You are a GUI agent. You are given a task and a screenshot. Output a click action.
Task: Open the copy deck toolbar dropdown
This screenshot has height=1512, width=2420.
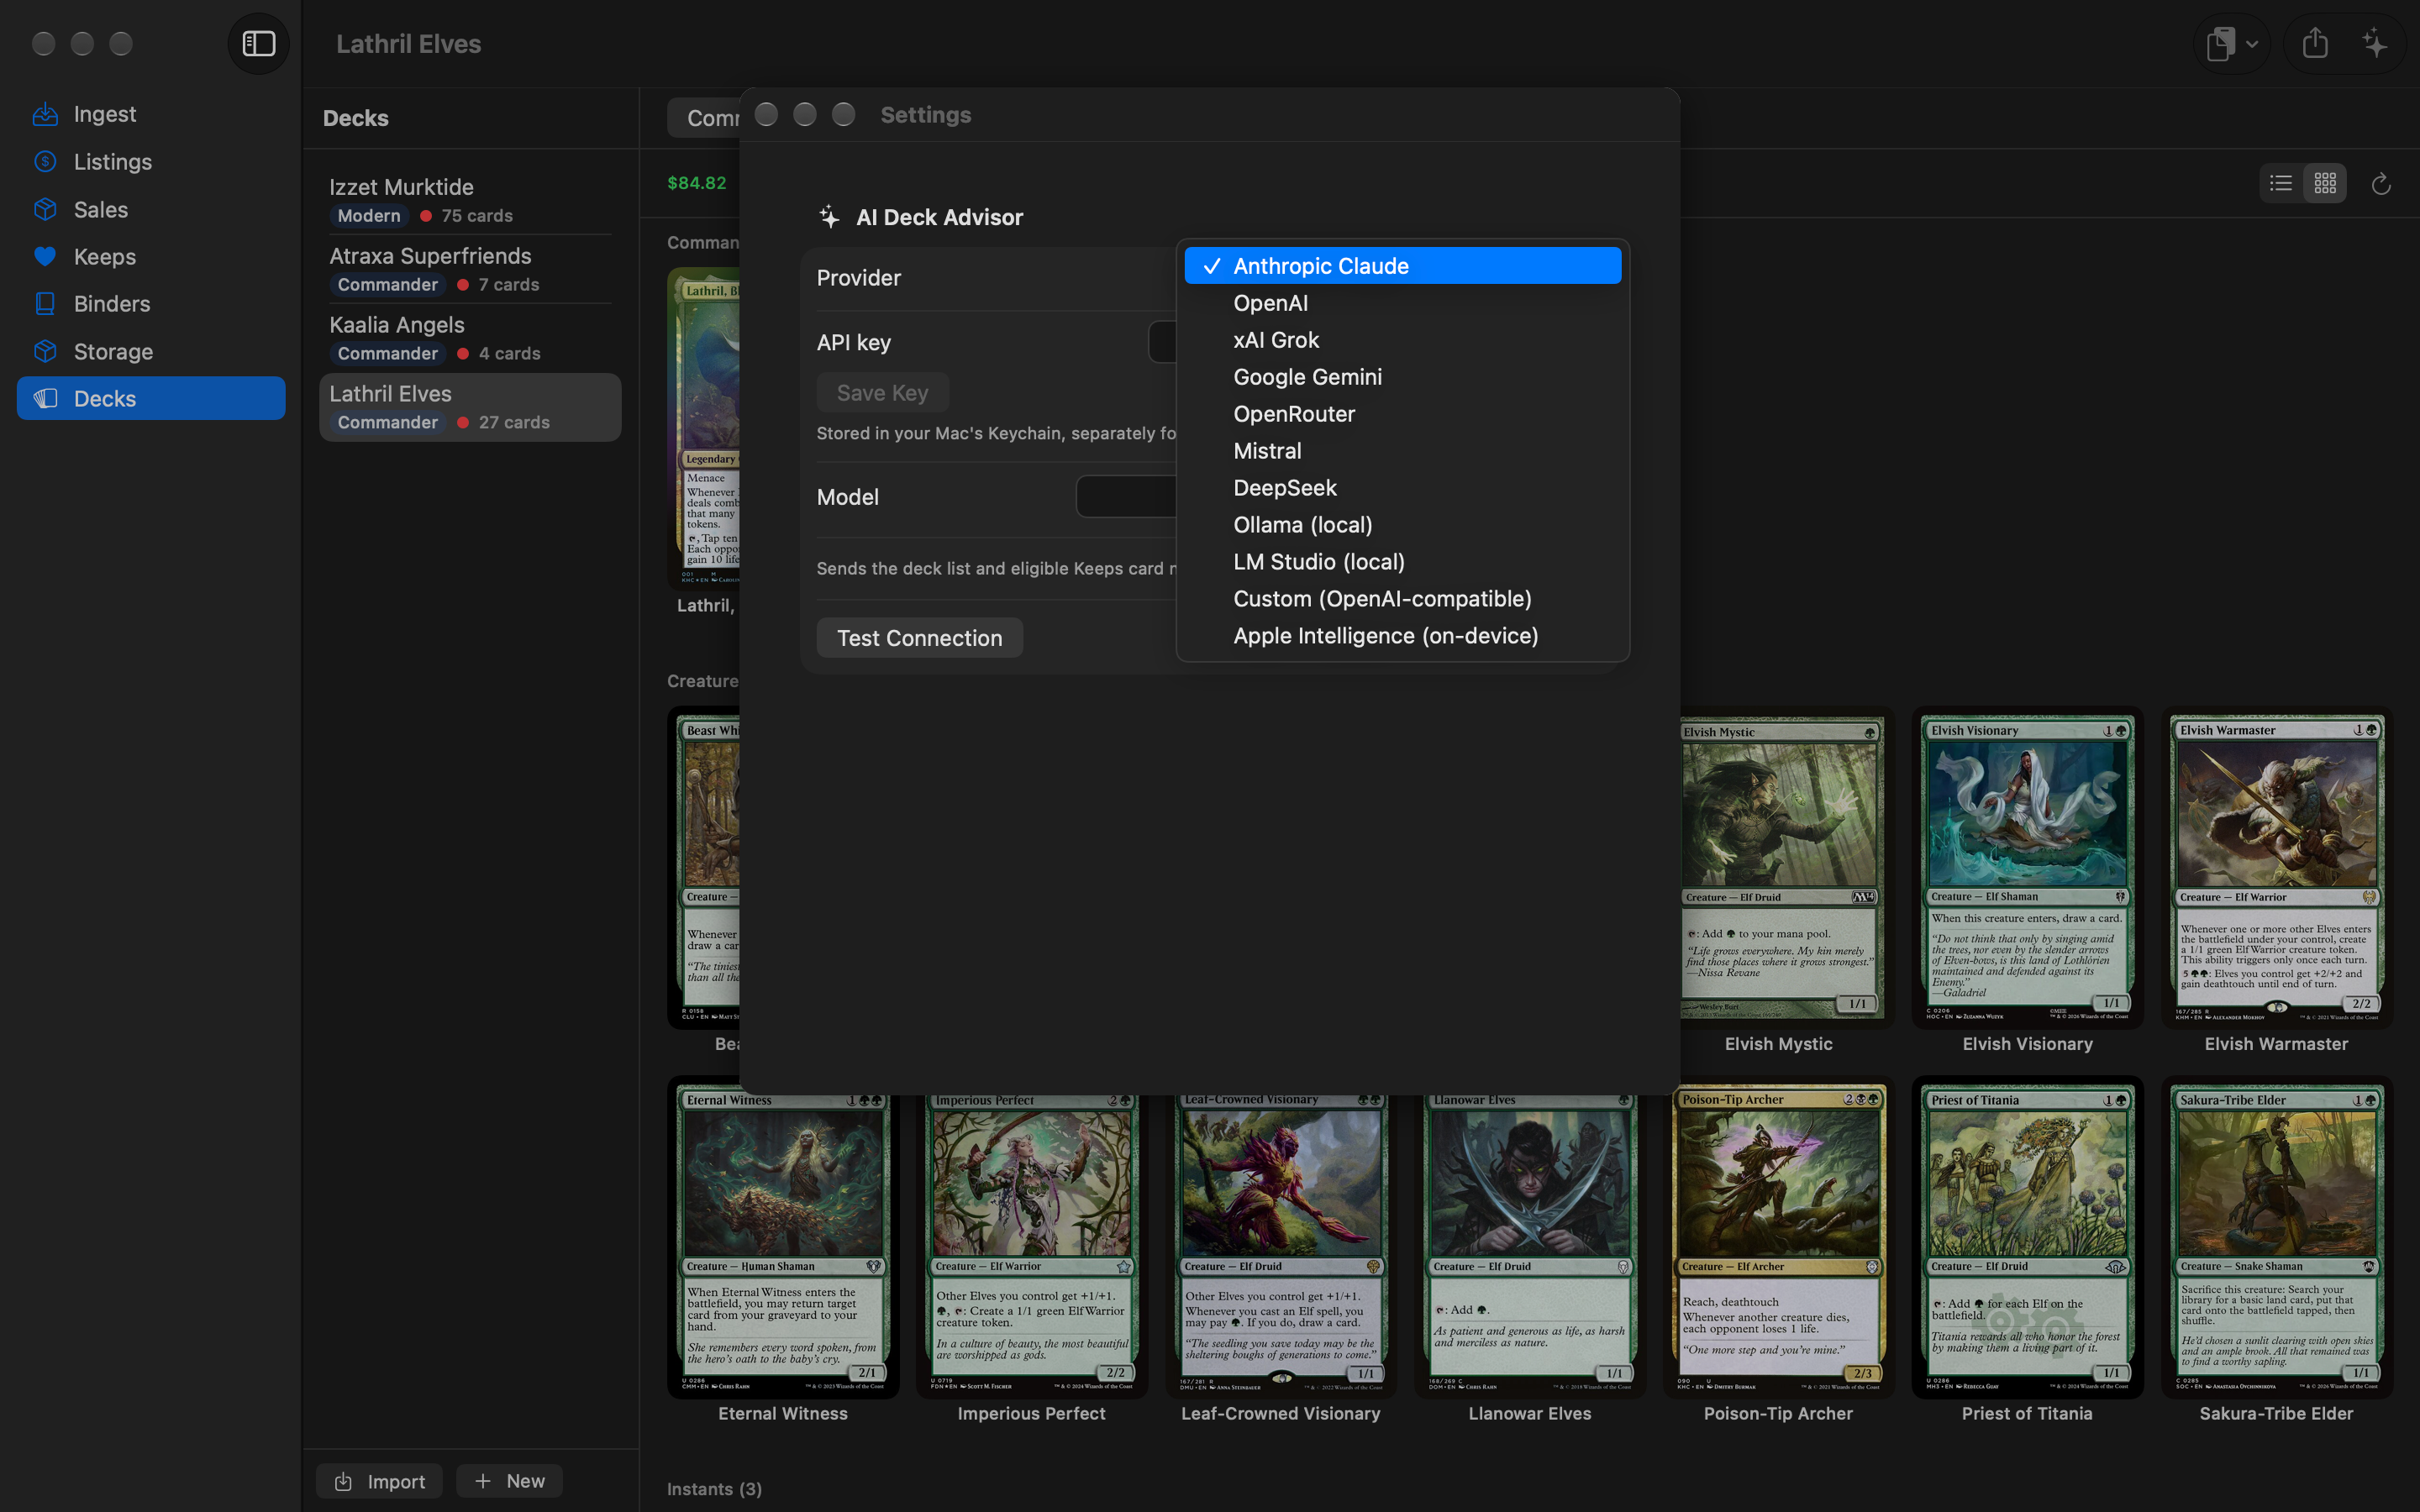pos(2232,44)
